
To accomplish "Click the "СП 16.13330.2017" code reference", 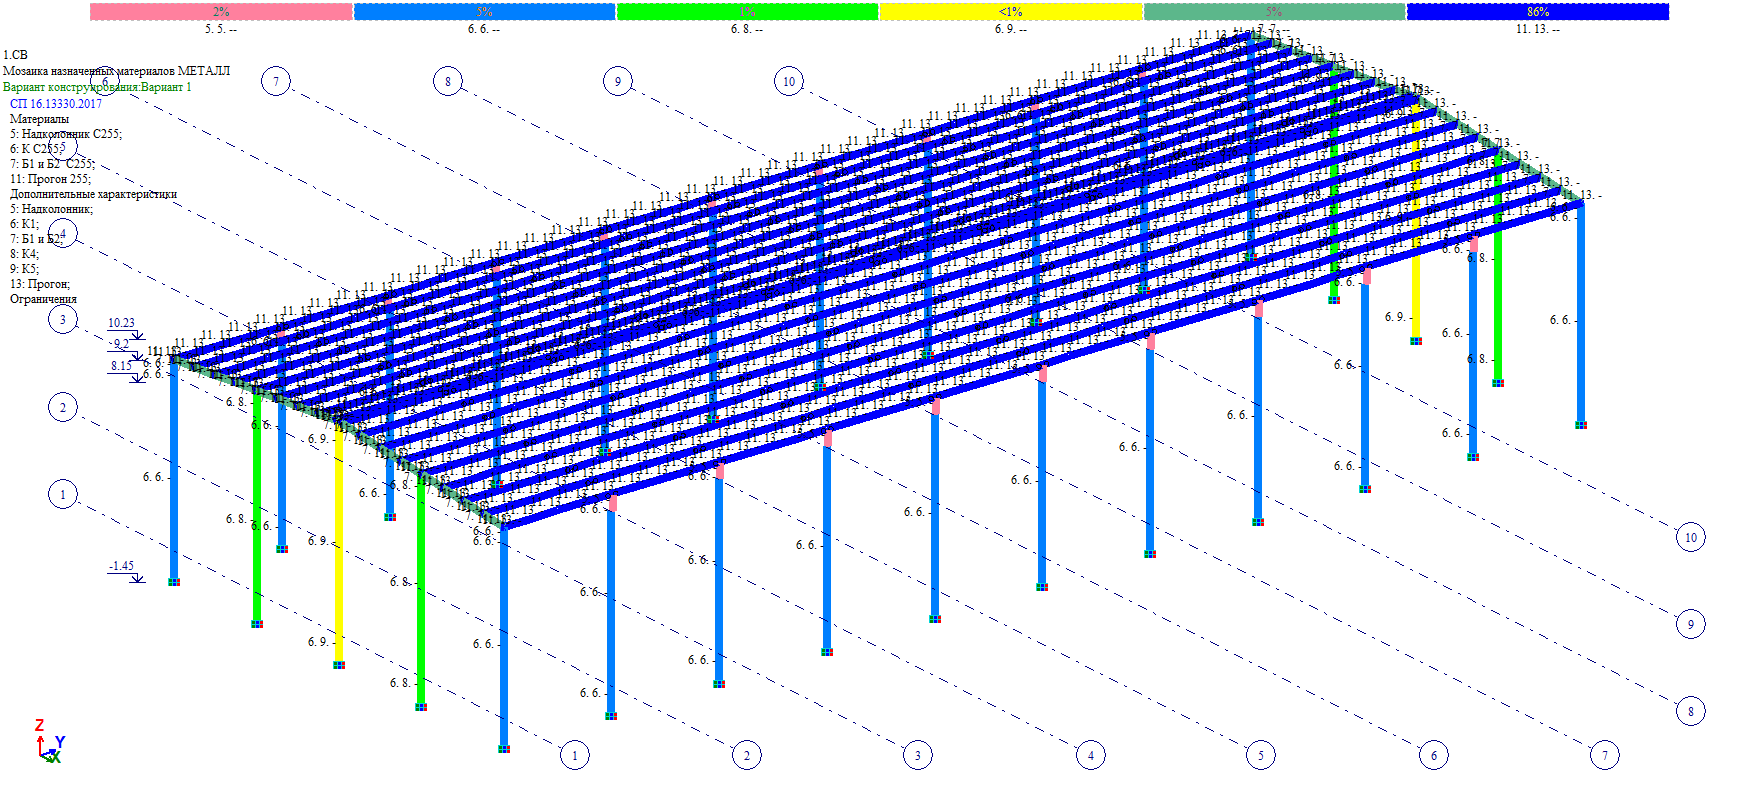I will click(x=56, y=103).
